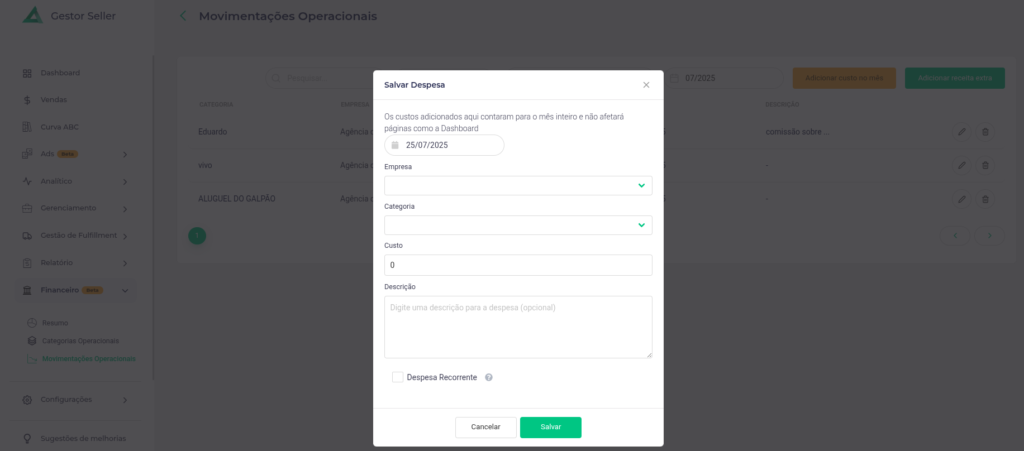Viewport: 1024px width, 451px height.
Task: Enable the Despesa Recorrente checkbox
Action: click(x=398, y=377)
